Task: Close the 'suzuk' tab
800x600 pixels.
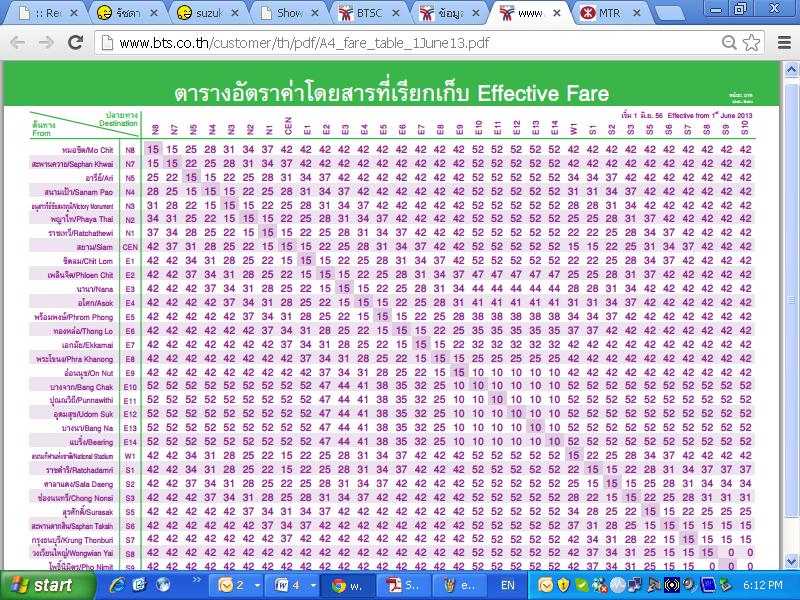Action: [235, 13]
